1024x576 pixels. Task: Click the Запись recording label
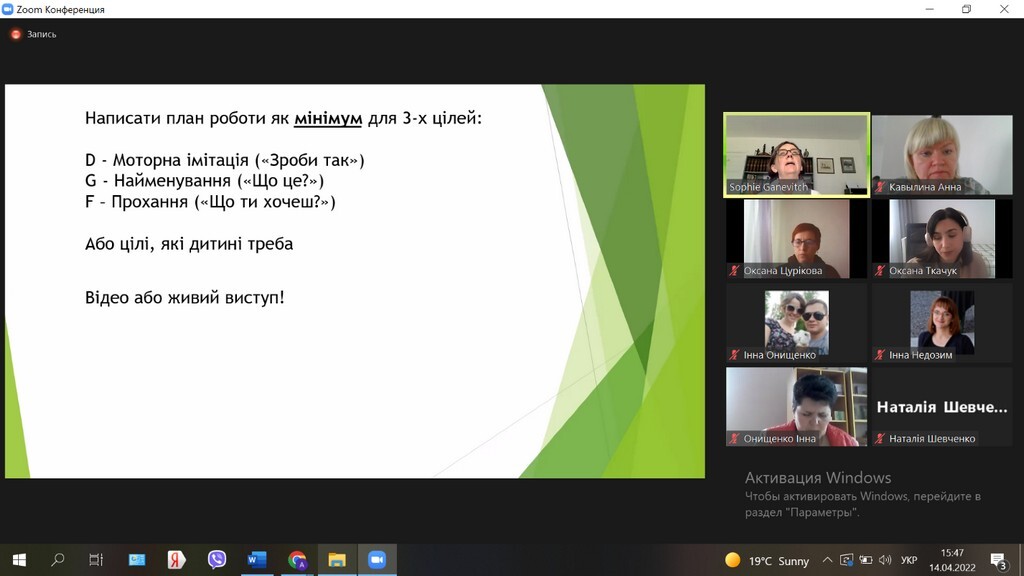tap(41, 34)
